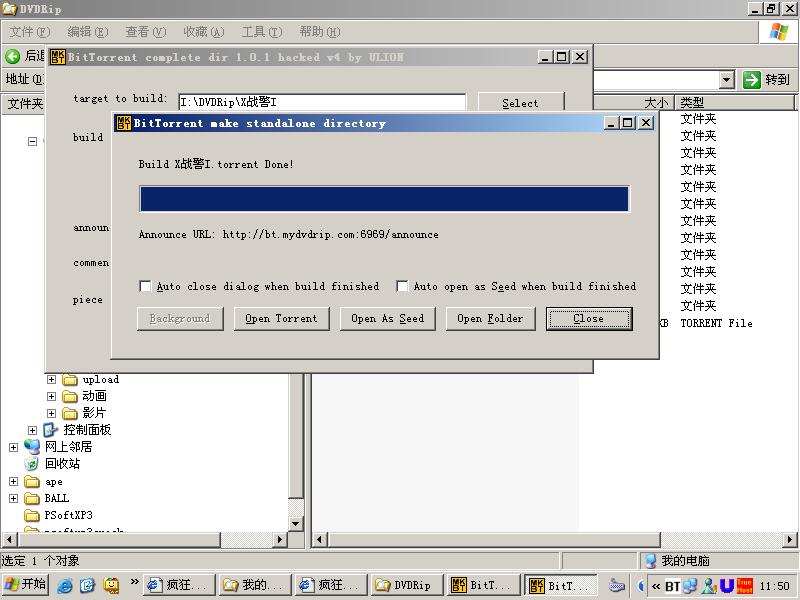Show hidden quick launch items with the » chevron
The width and height of the screenshot is (800, 600).
(x=134, y=582)
